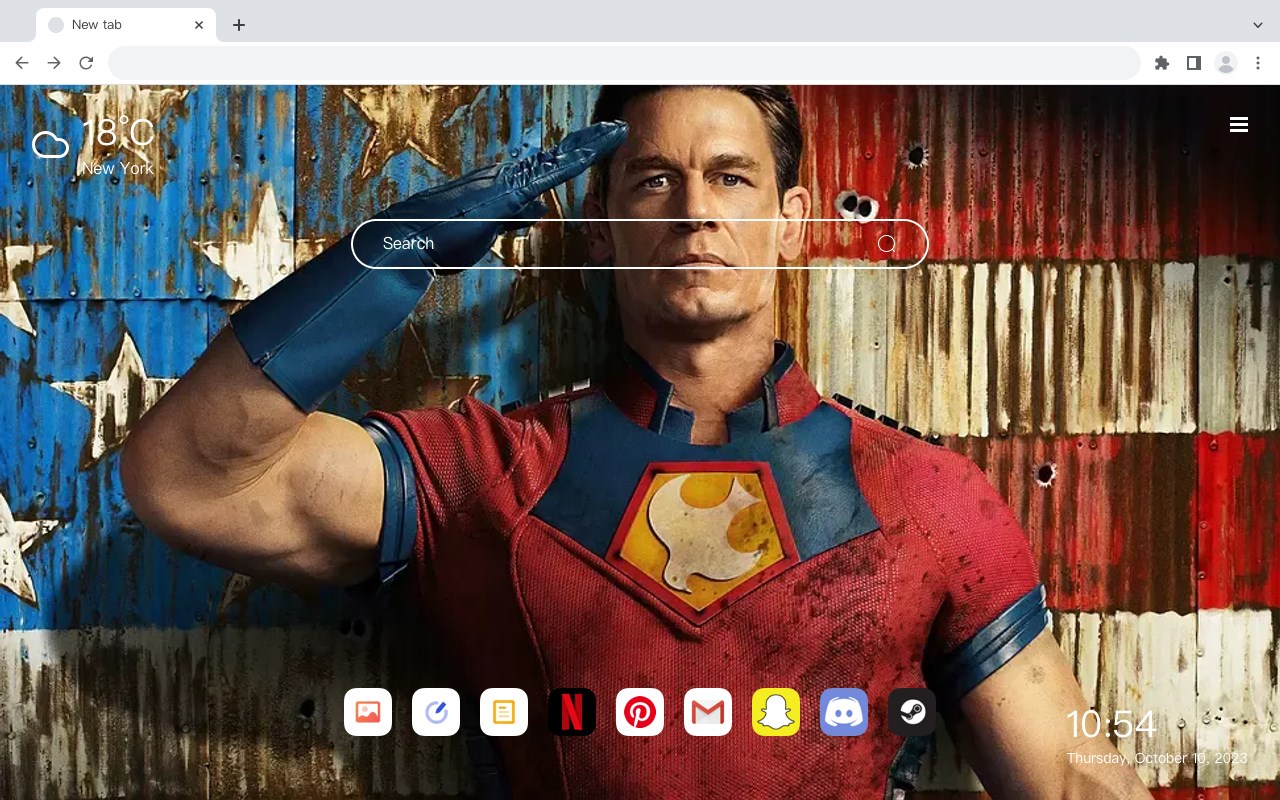Reload the current page

[x=86, y=63]
